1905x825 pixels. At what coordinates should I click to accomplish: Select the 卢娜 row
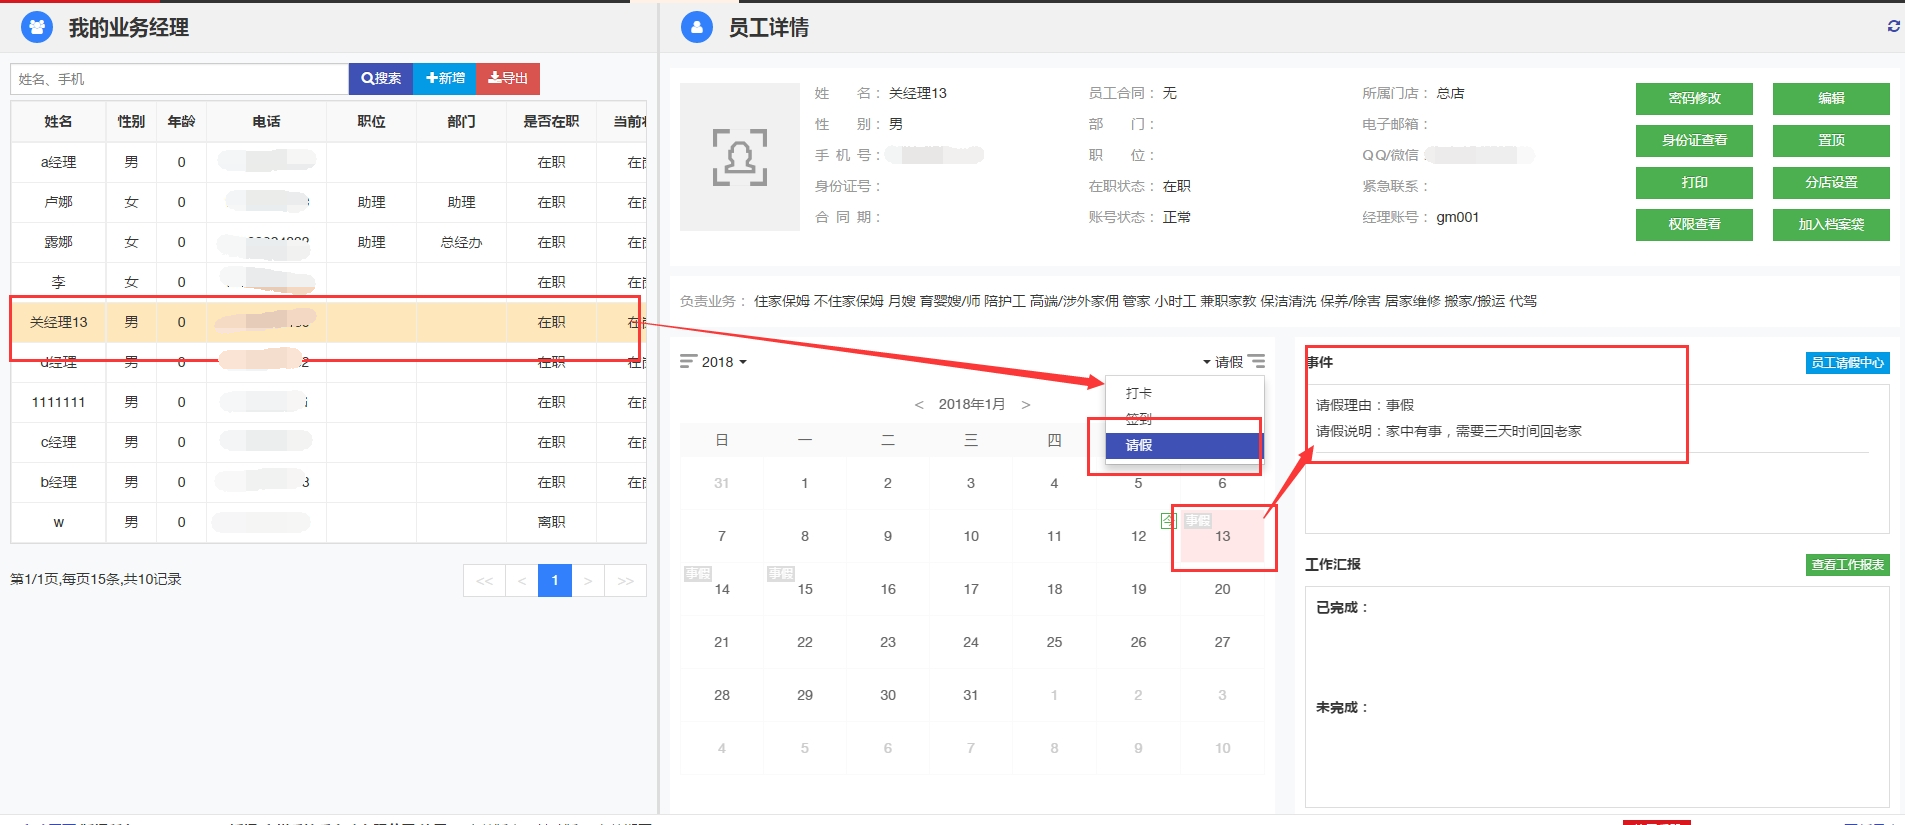[328, 202]
